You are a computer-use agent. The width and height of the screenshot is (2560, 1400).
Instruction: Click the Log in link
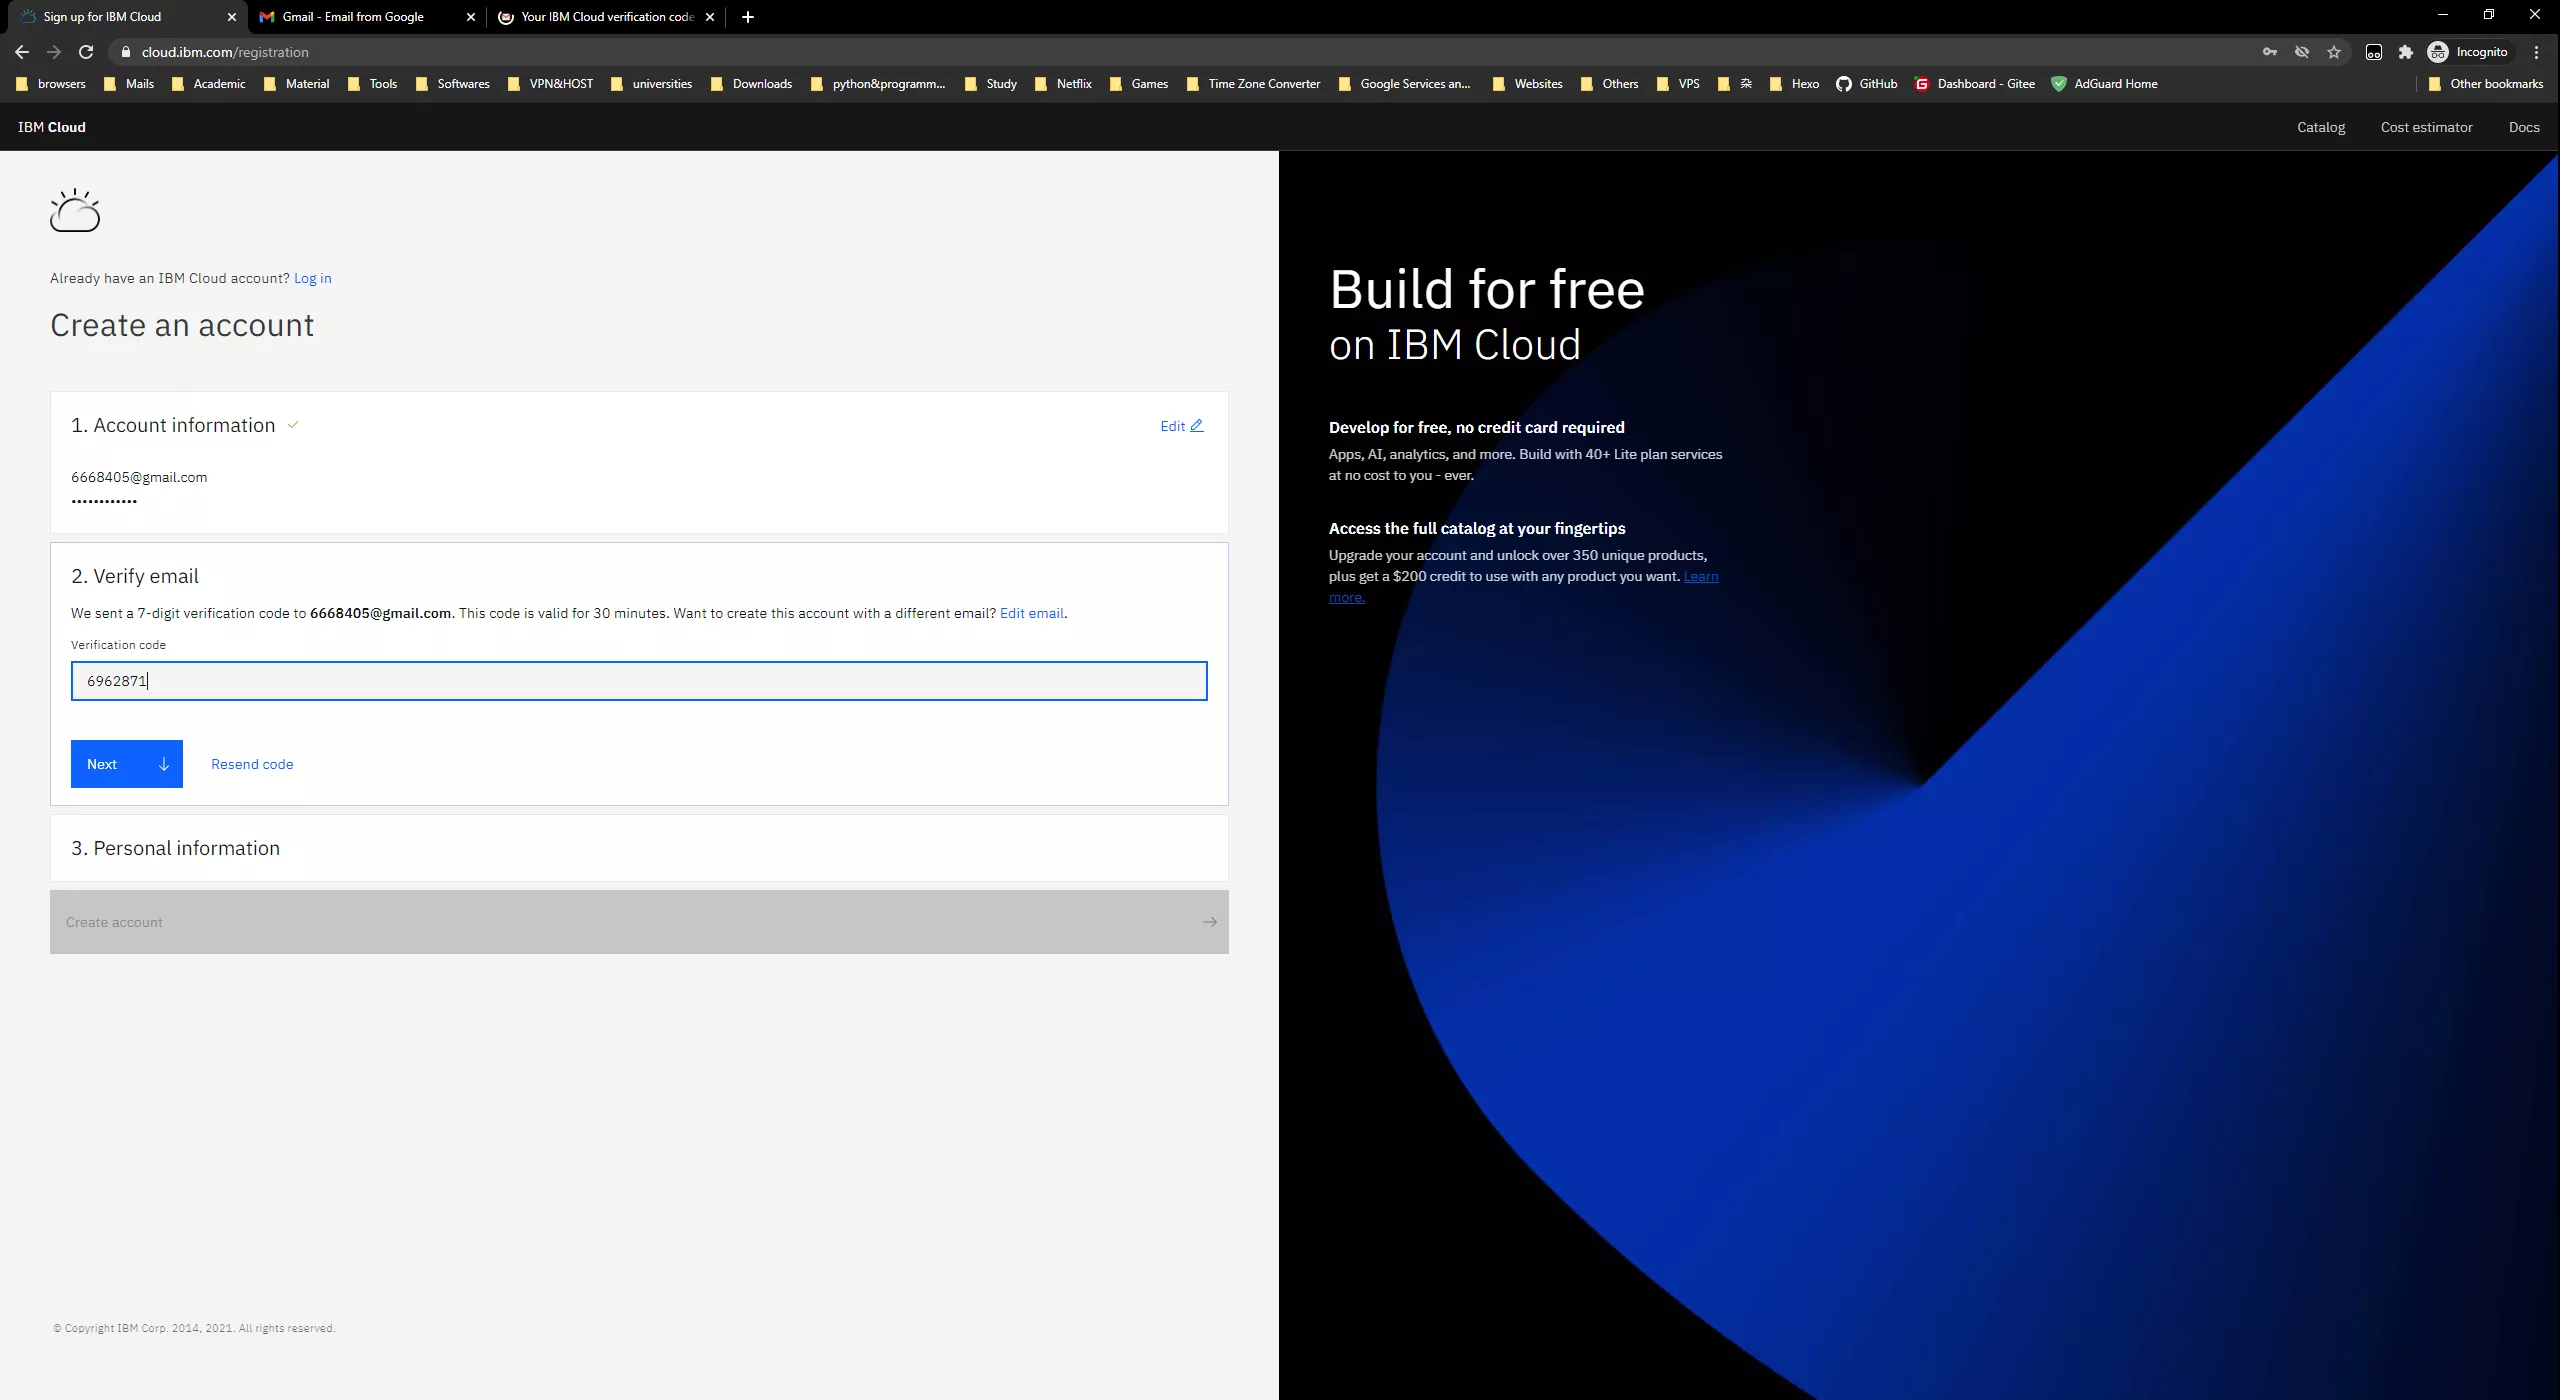[313, 278]
